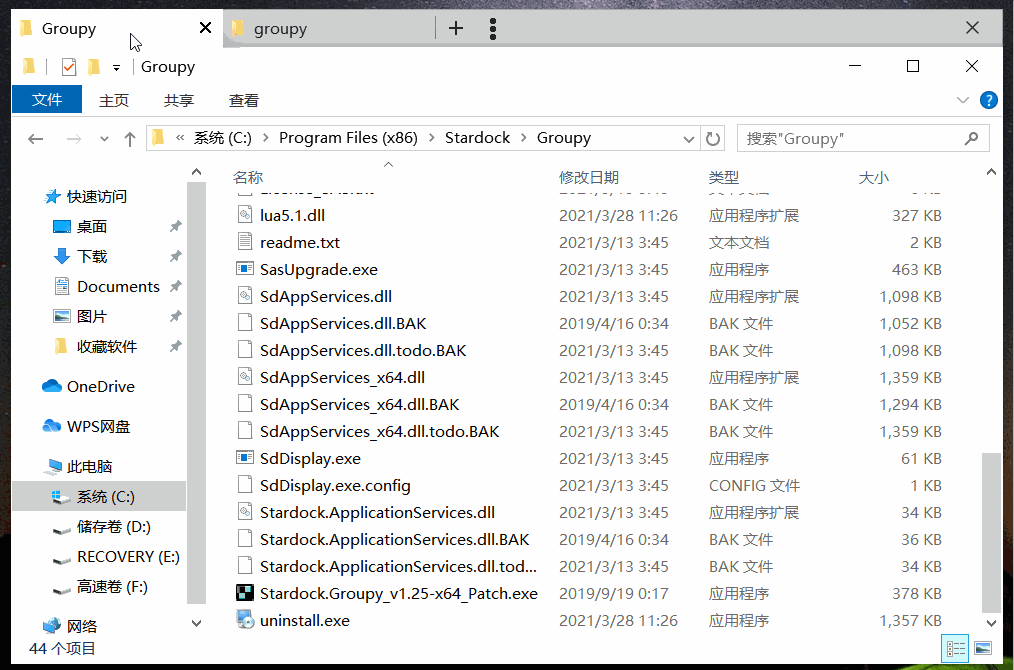Sort files by 修改日期 column header
1014x670 pixels.
pyautogui.click(x=588, y=177)
